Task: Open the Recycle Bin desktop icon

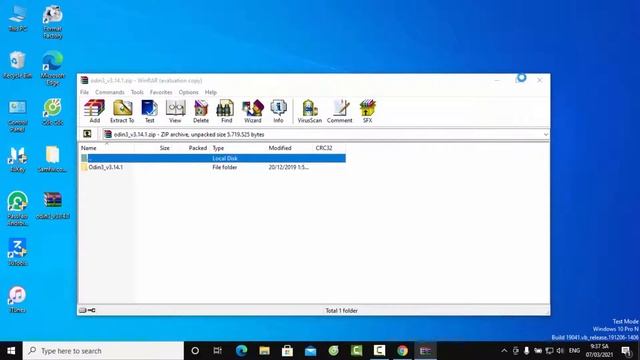Action: [x=18, y=65]
